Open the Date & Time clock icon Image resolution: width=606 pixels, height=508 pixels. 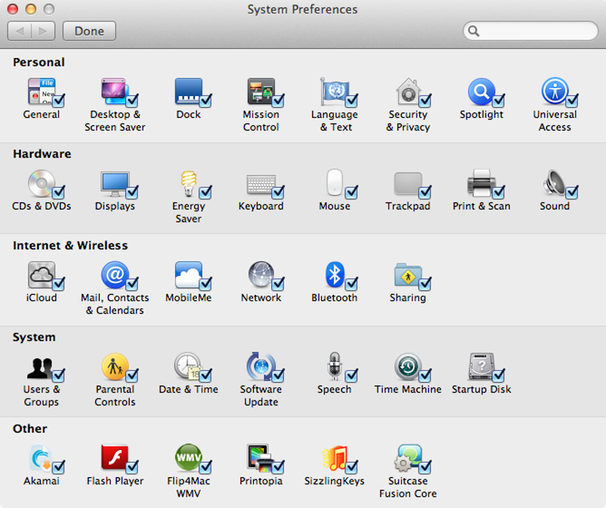pos(187,365)
